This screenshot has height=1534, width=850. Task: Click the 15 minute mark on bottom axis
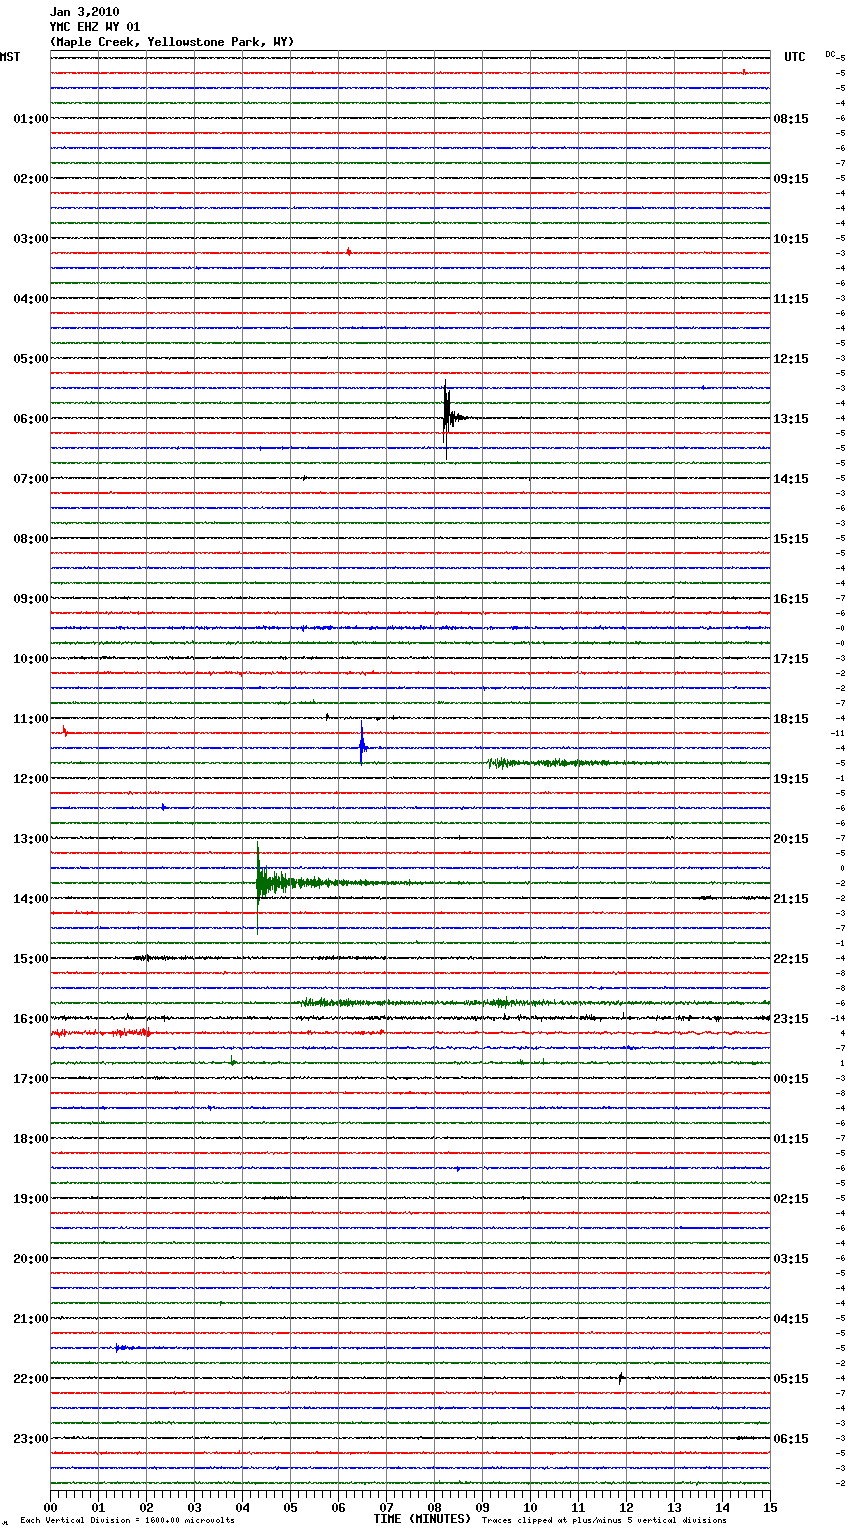coord(769,1507)
